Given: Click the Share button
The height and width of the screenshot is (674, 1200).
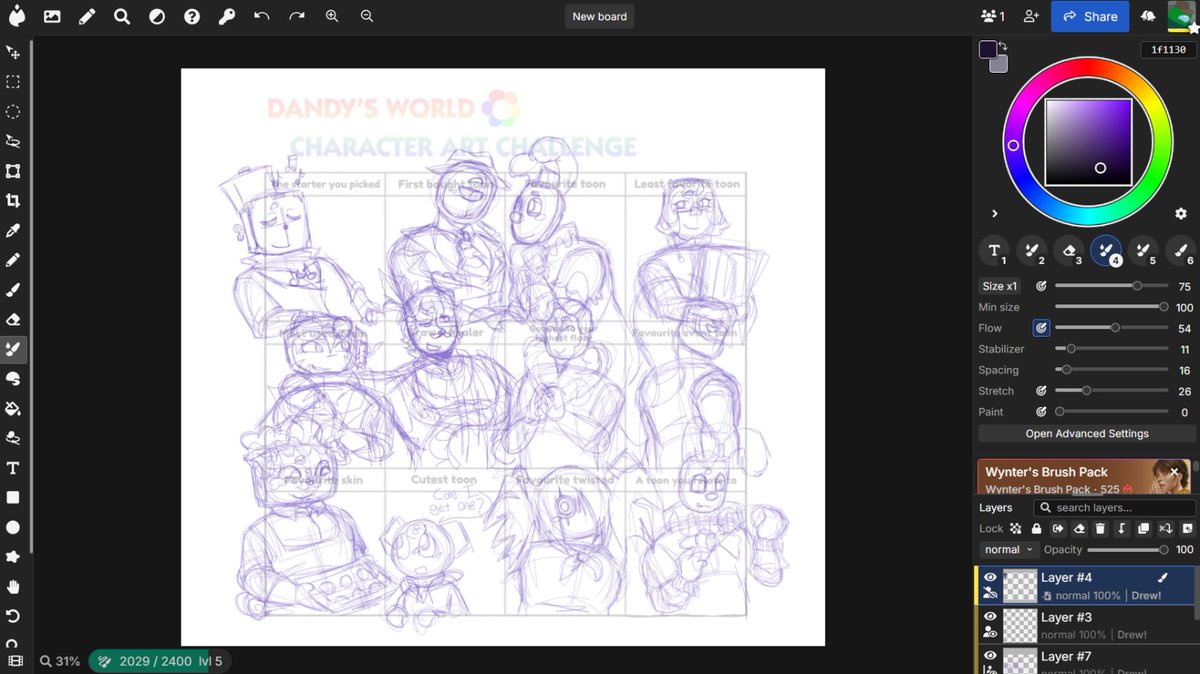Looking at the screenshot, I should coord(1090,17).
